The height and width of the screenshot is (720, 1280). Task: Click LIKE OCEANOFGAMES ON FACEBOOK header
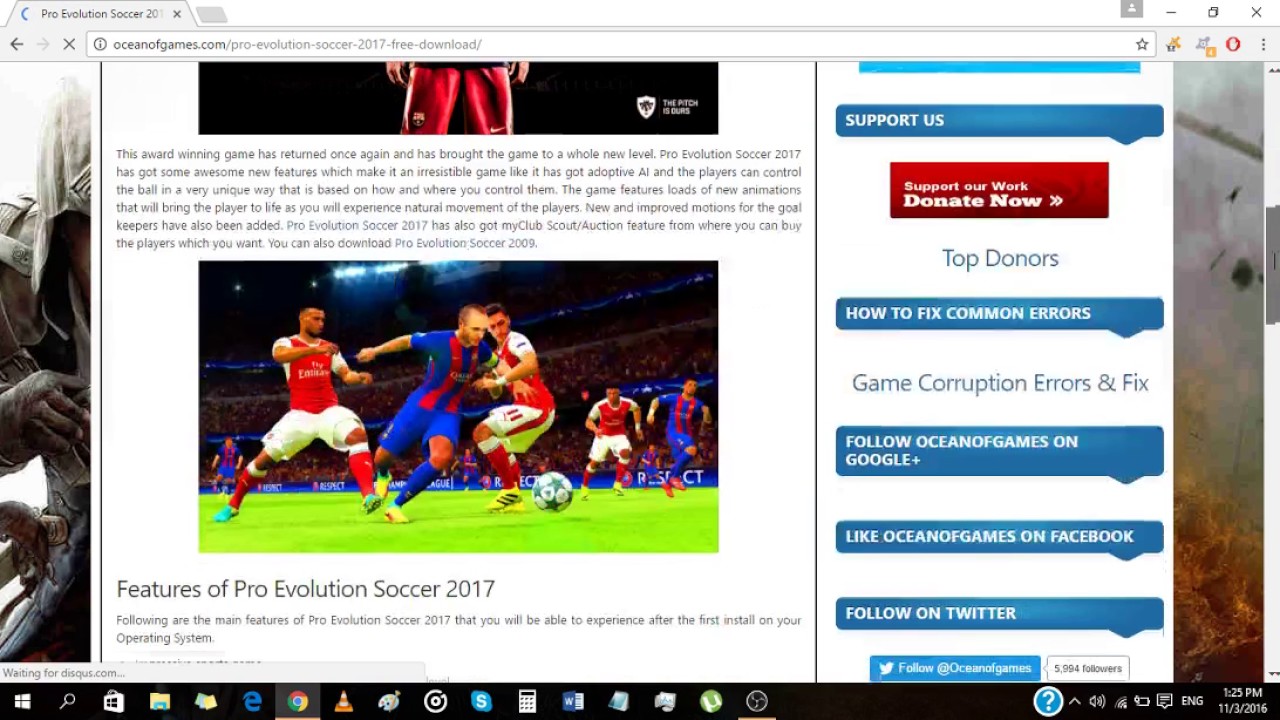pos(999,537)
